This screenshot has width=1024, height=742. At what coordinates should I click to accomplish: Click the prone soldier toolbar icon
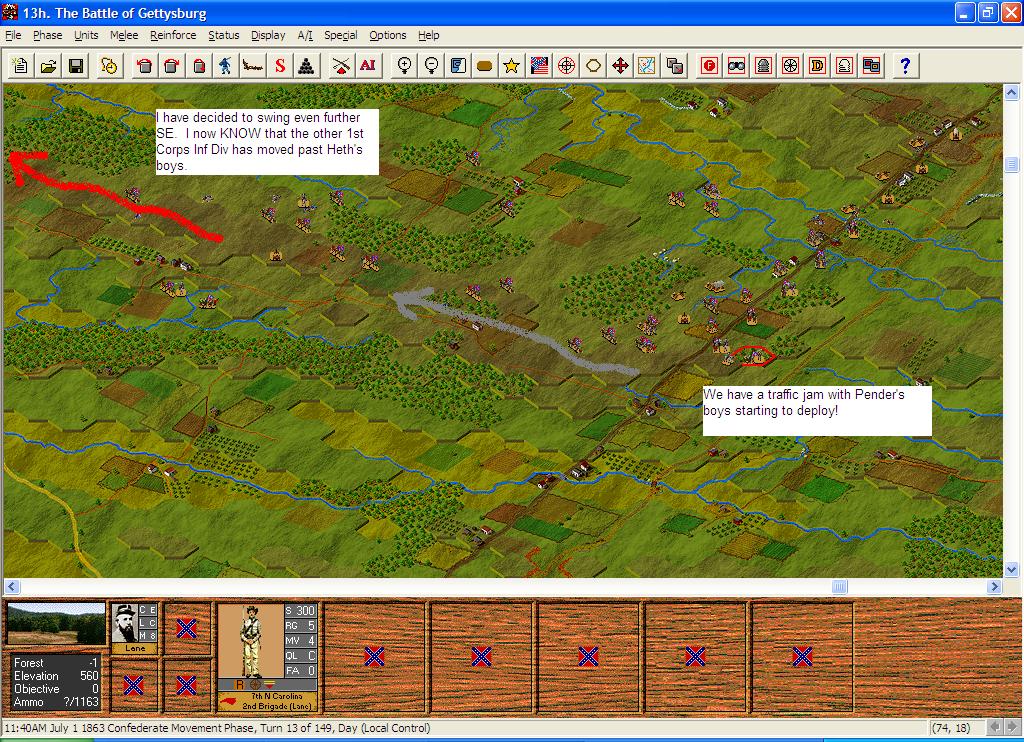point(253,65)
